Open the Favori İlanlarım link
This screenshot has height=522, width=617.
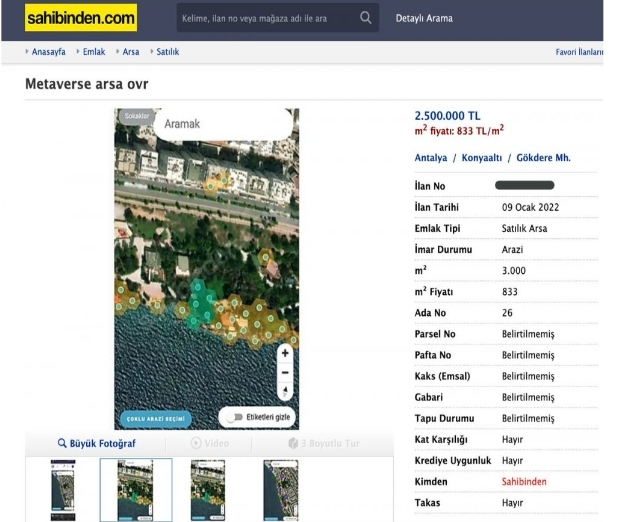pos(579,51)
